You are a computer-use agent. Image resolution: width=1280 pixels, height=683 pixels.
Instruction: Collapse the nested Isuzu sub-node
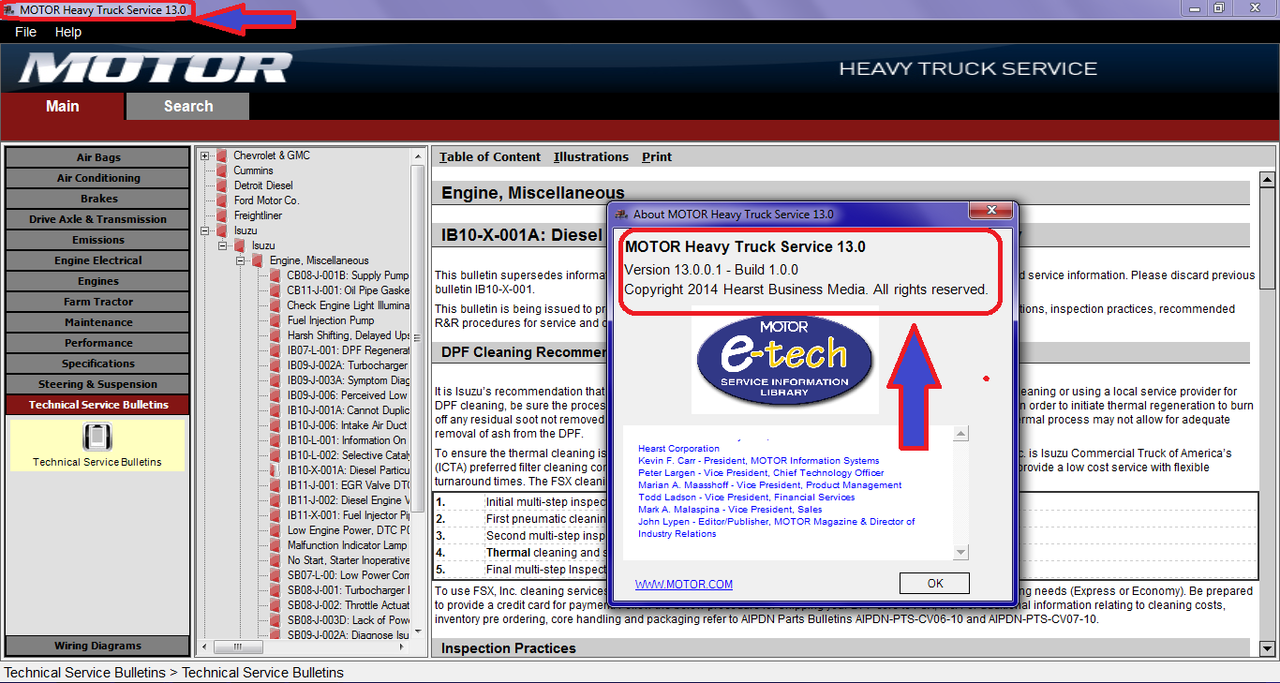pyautogui.click(x=224, y=246)
